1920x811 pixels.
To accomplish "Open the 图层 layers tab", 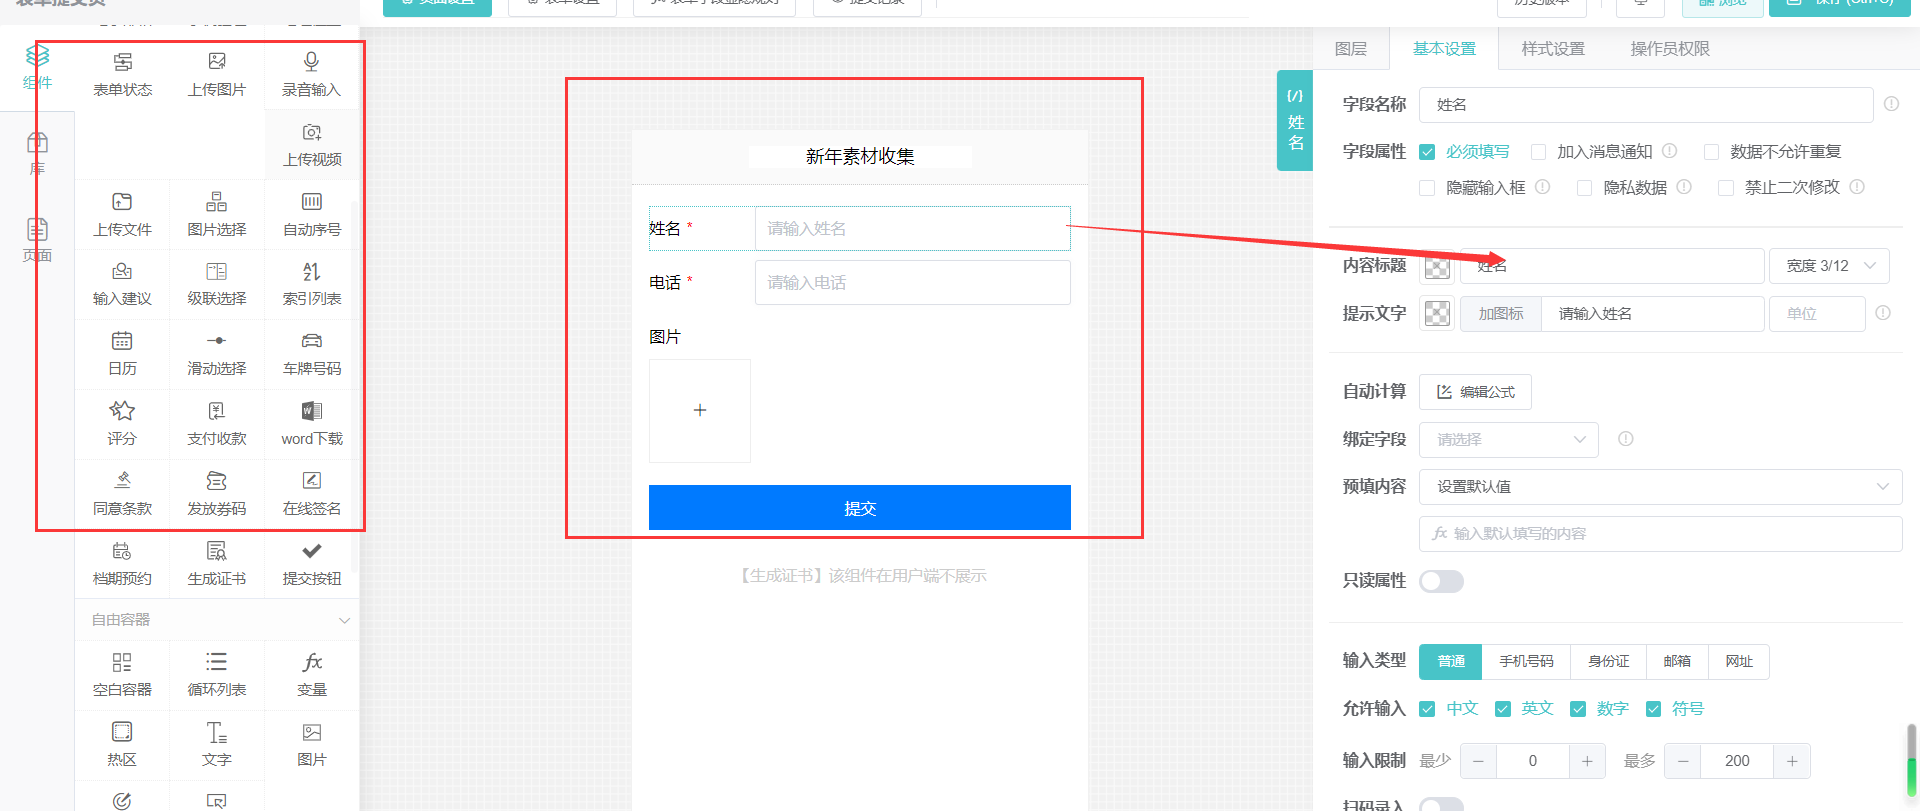I will (x=1350, y=49).
